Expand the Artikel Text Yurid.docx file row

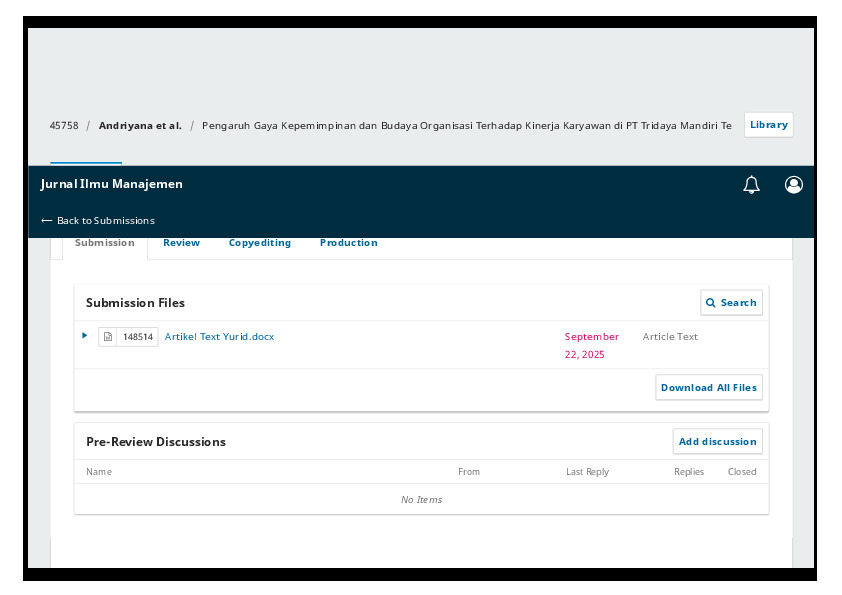(84, 336)
